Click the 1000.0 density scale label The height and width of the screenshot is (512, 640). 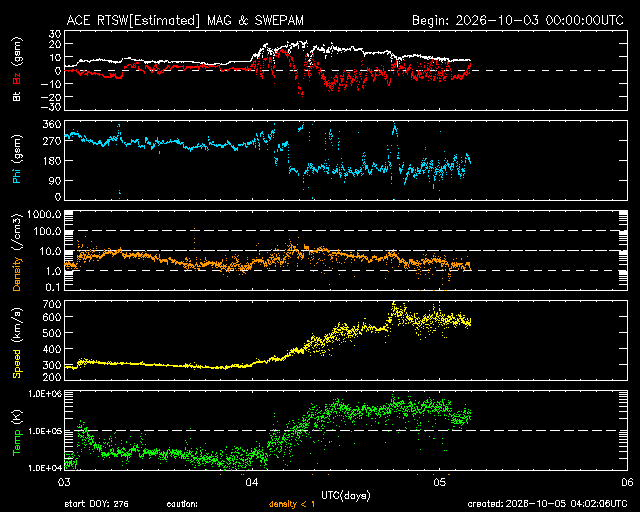point(44,215)
